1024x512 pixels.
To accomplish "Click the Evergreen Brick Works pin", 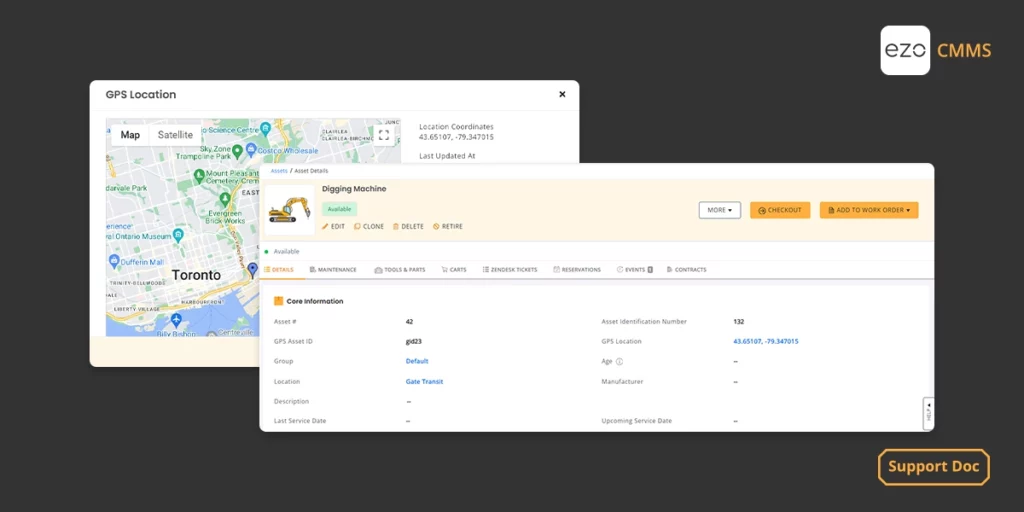I will tap(225, 198).
